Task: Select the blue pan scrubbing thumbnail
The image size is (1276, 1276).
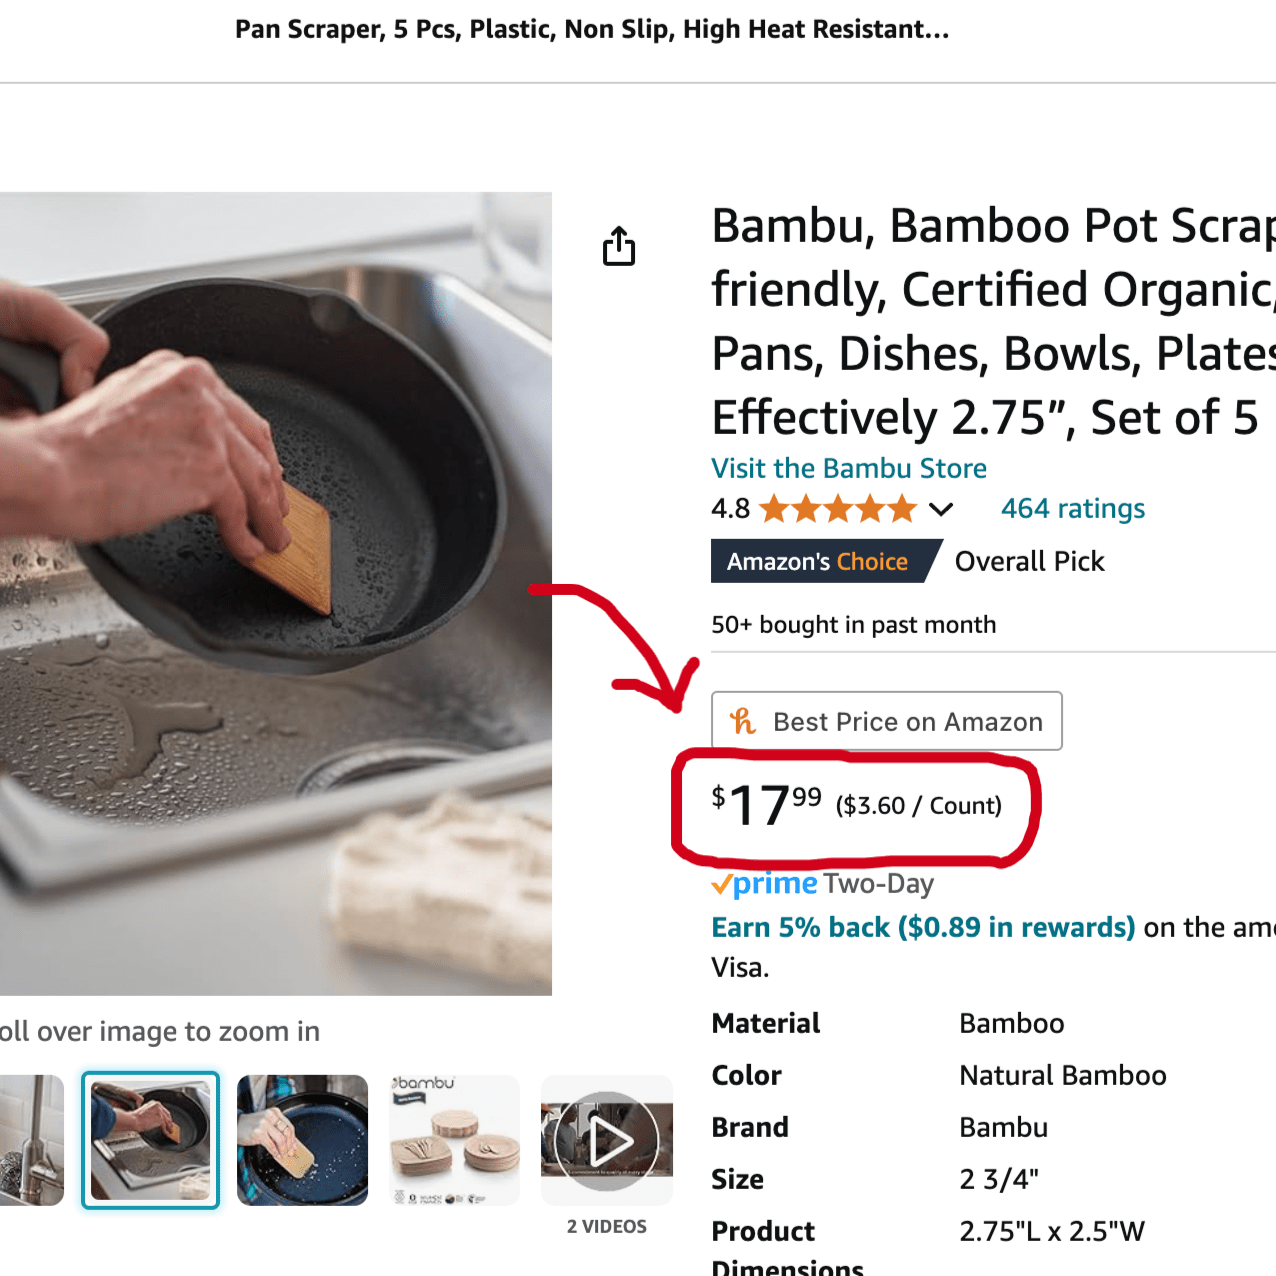Action: 302,1140
